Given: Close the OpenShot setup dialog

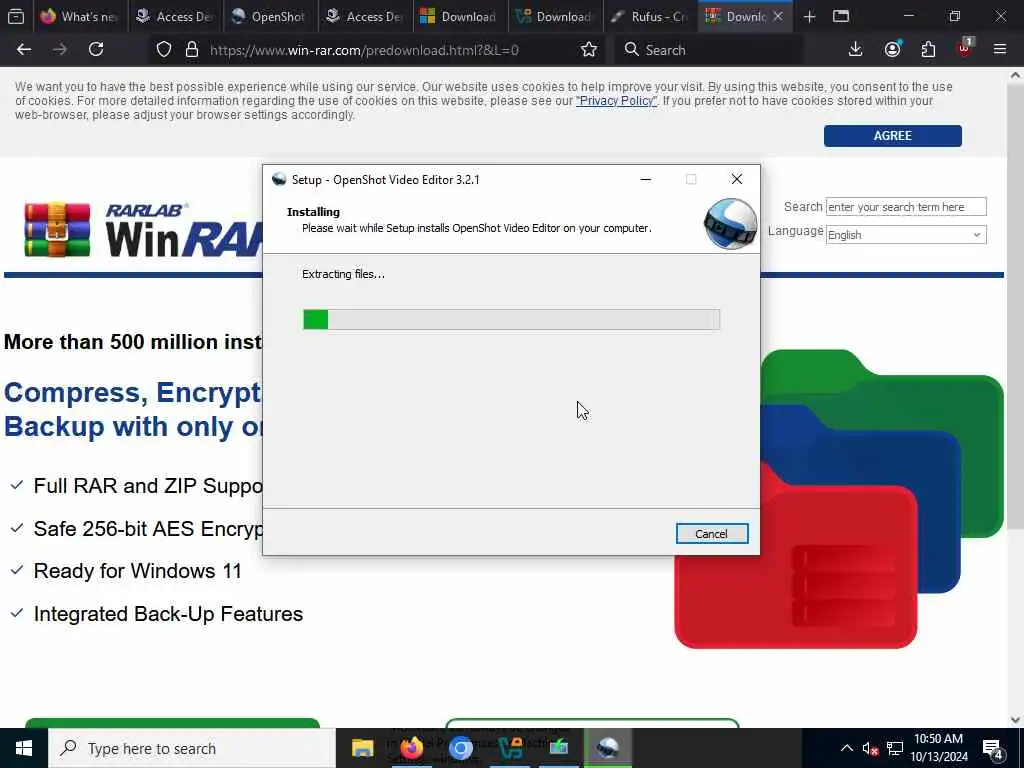Looking at the screenshot, I should [x=737, y=179].
